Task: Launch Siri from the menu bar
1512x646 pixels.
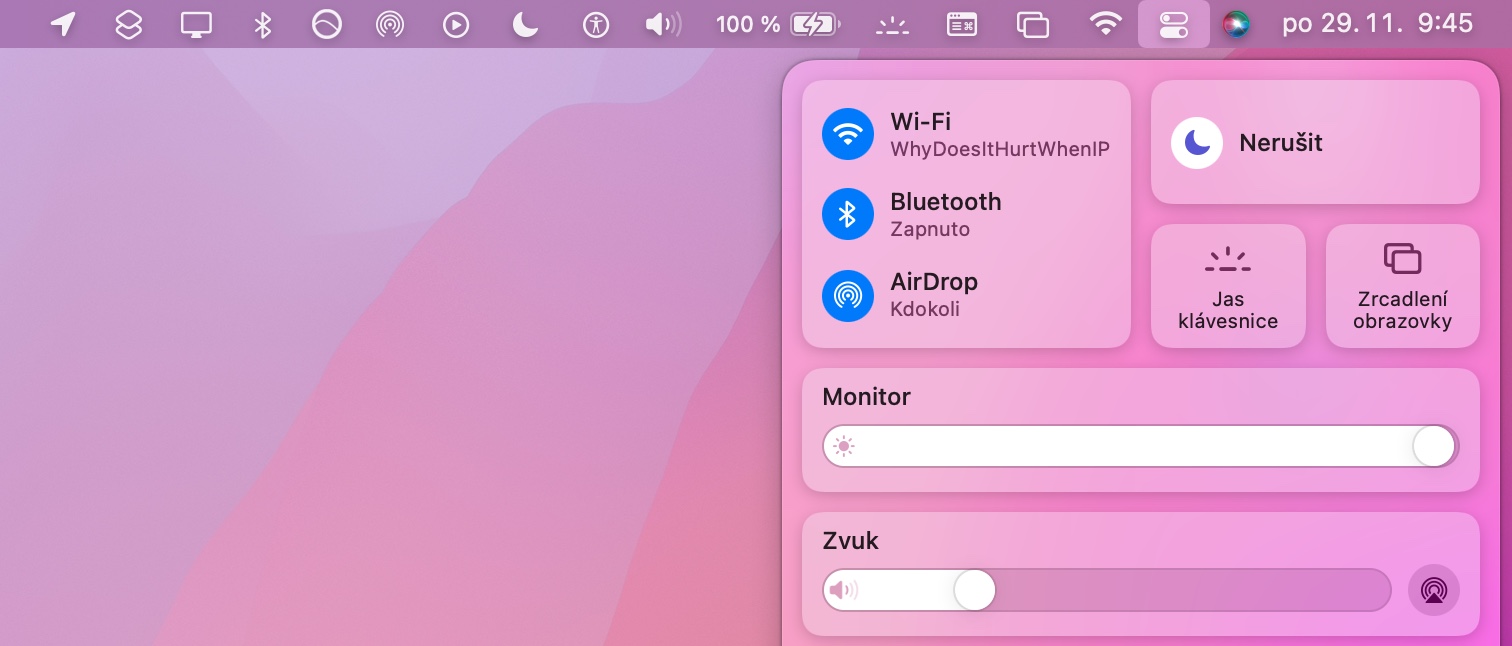Action: 1236,24
